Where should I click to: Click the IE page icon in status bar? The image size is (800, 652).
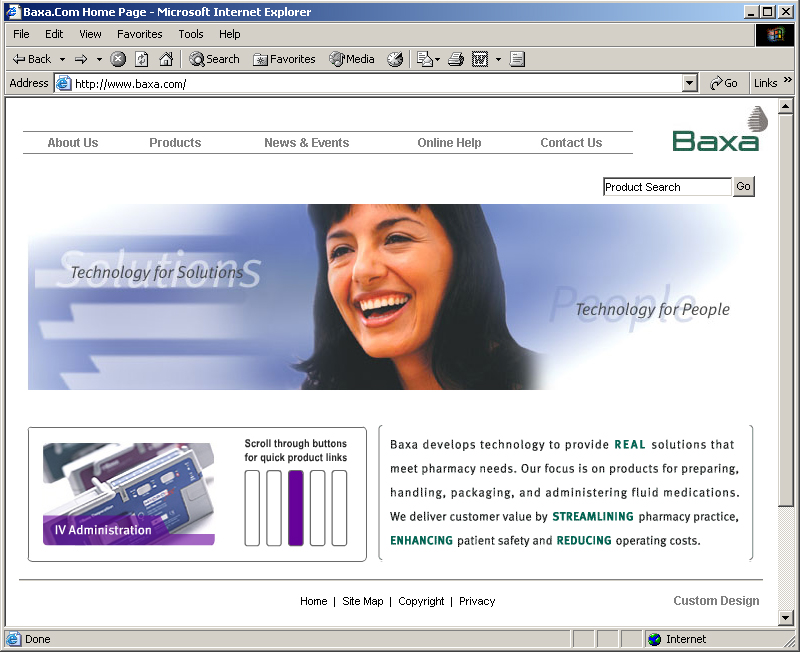click(13, 639)
